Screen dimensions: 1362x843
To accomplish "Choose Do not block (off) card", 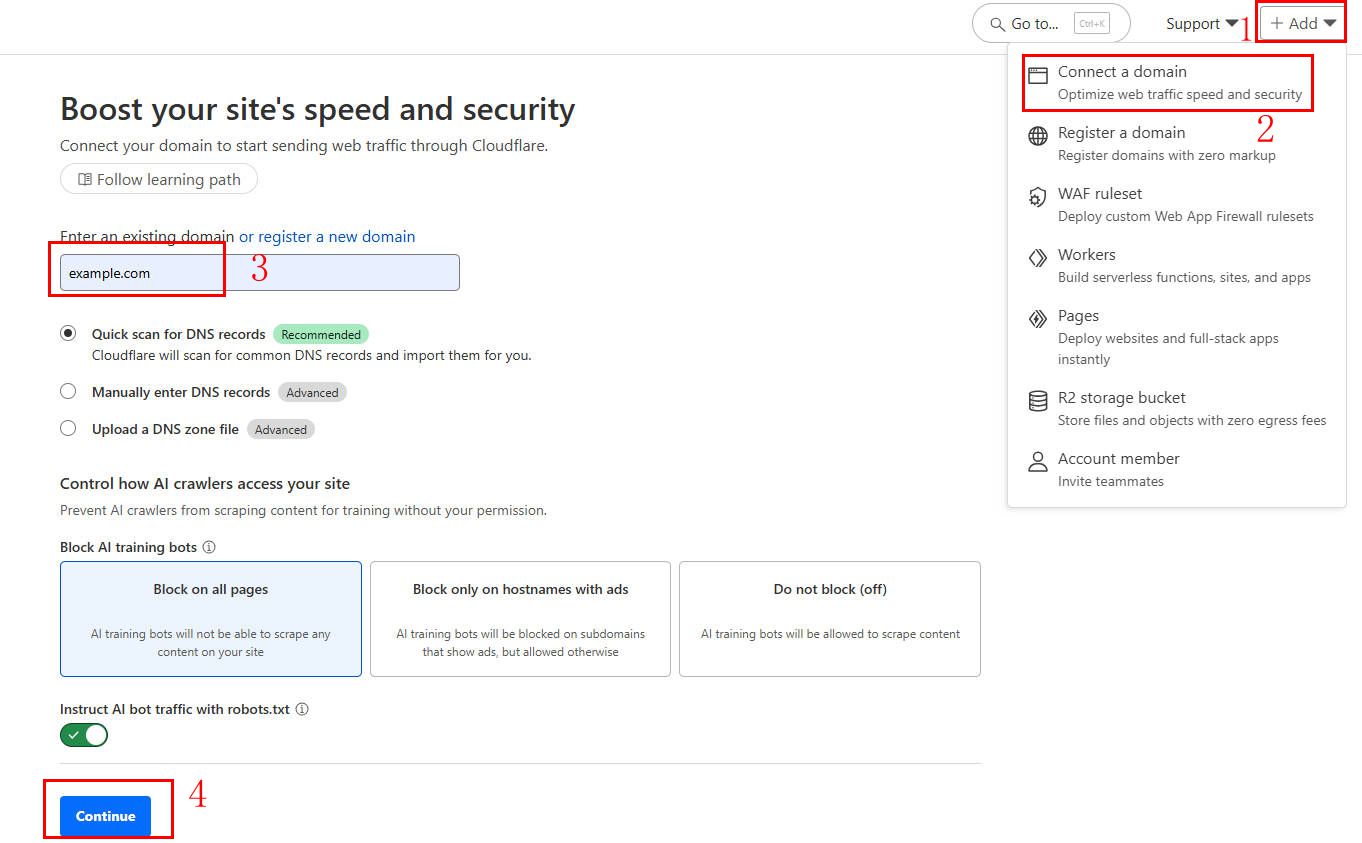I will click(829, 618).
